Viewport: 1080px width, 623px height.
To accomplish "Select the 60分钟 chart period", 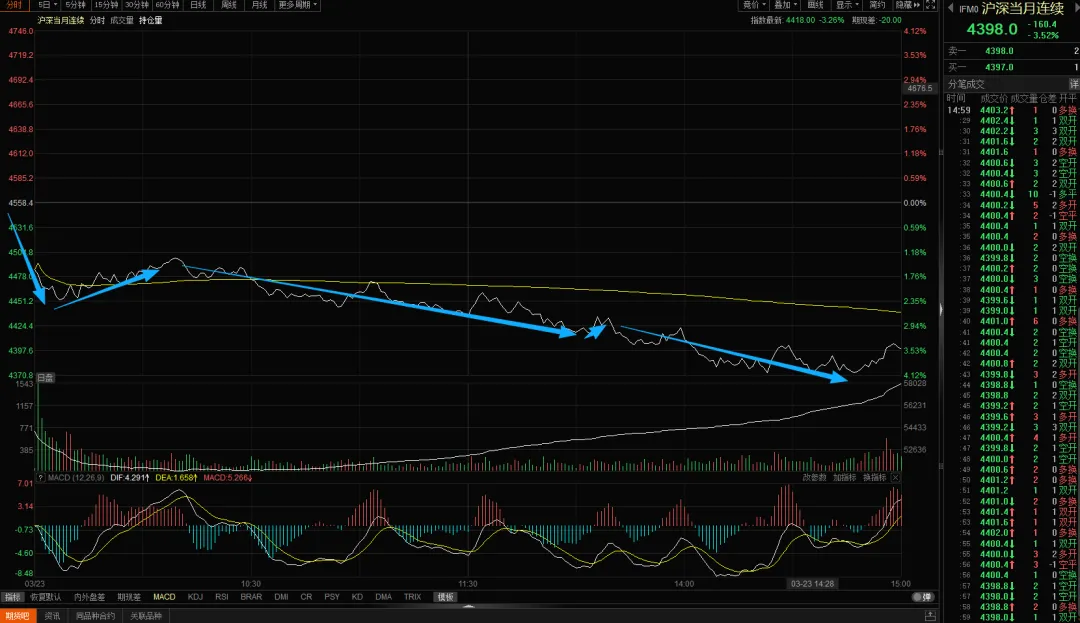I will click(167, 5).
